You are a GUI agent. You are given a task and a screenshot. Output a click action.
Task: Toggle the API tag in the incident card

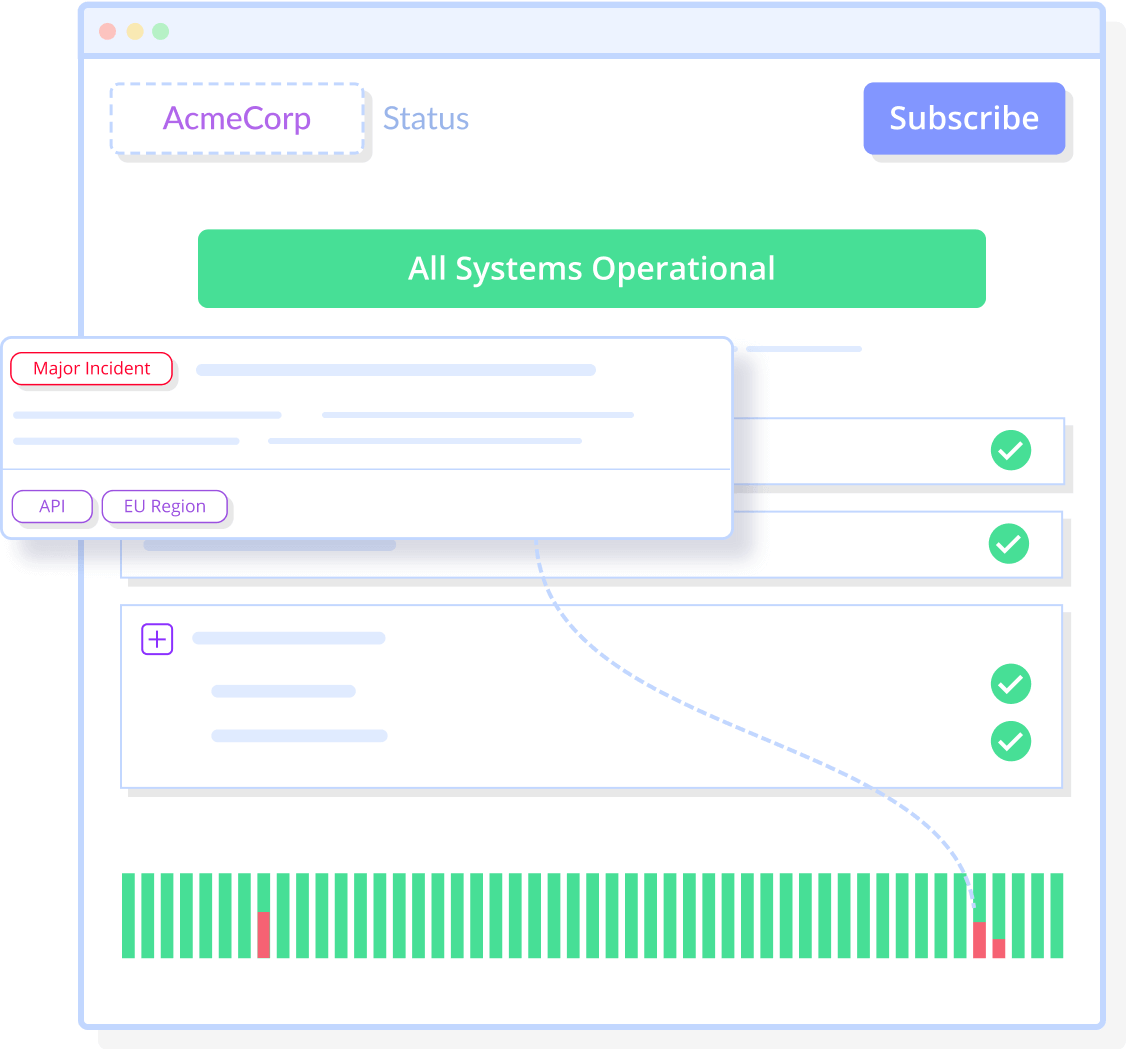tap(52, 506)
